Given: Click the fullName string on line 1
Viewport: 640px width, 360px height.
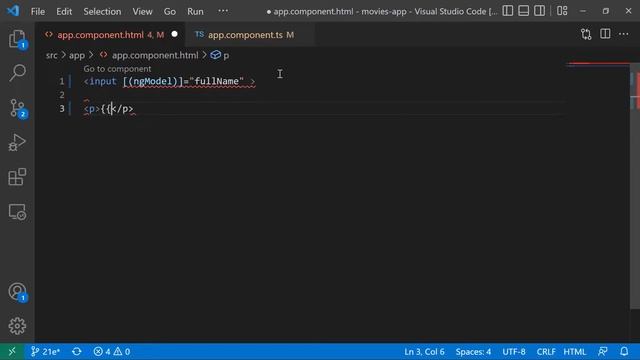Looking at the screenshot, I should [216, 81].
